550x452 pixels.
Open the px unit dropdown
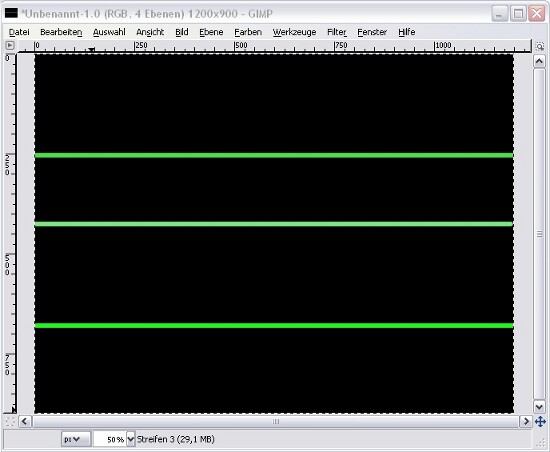(76, 439)
